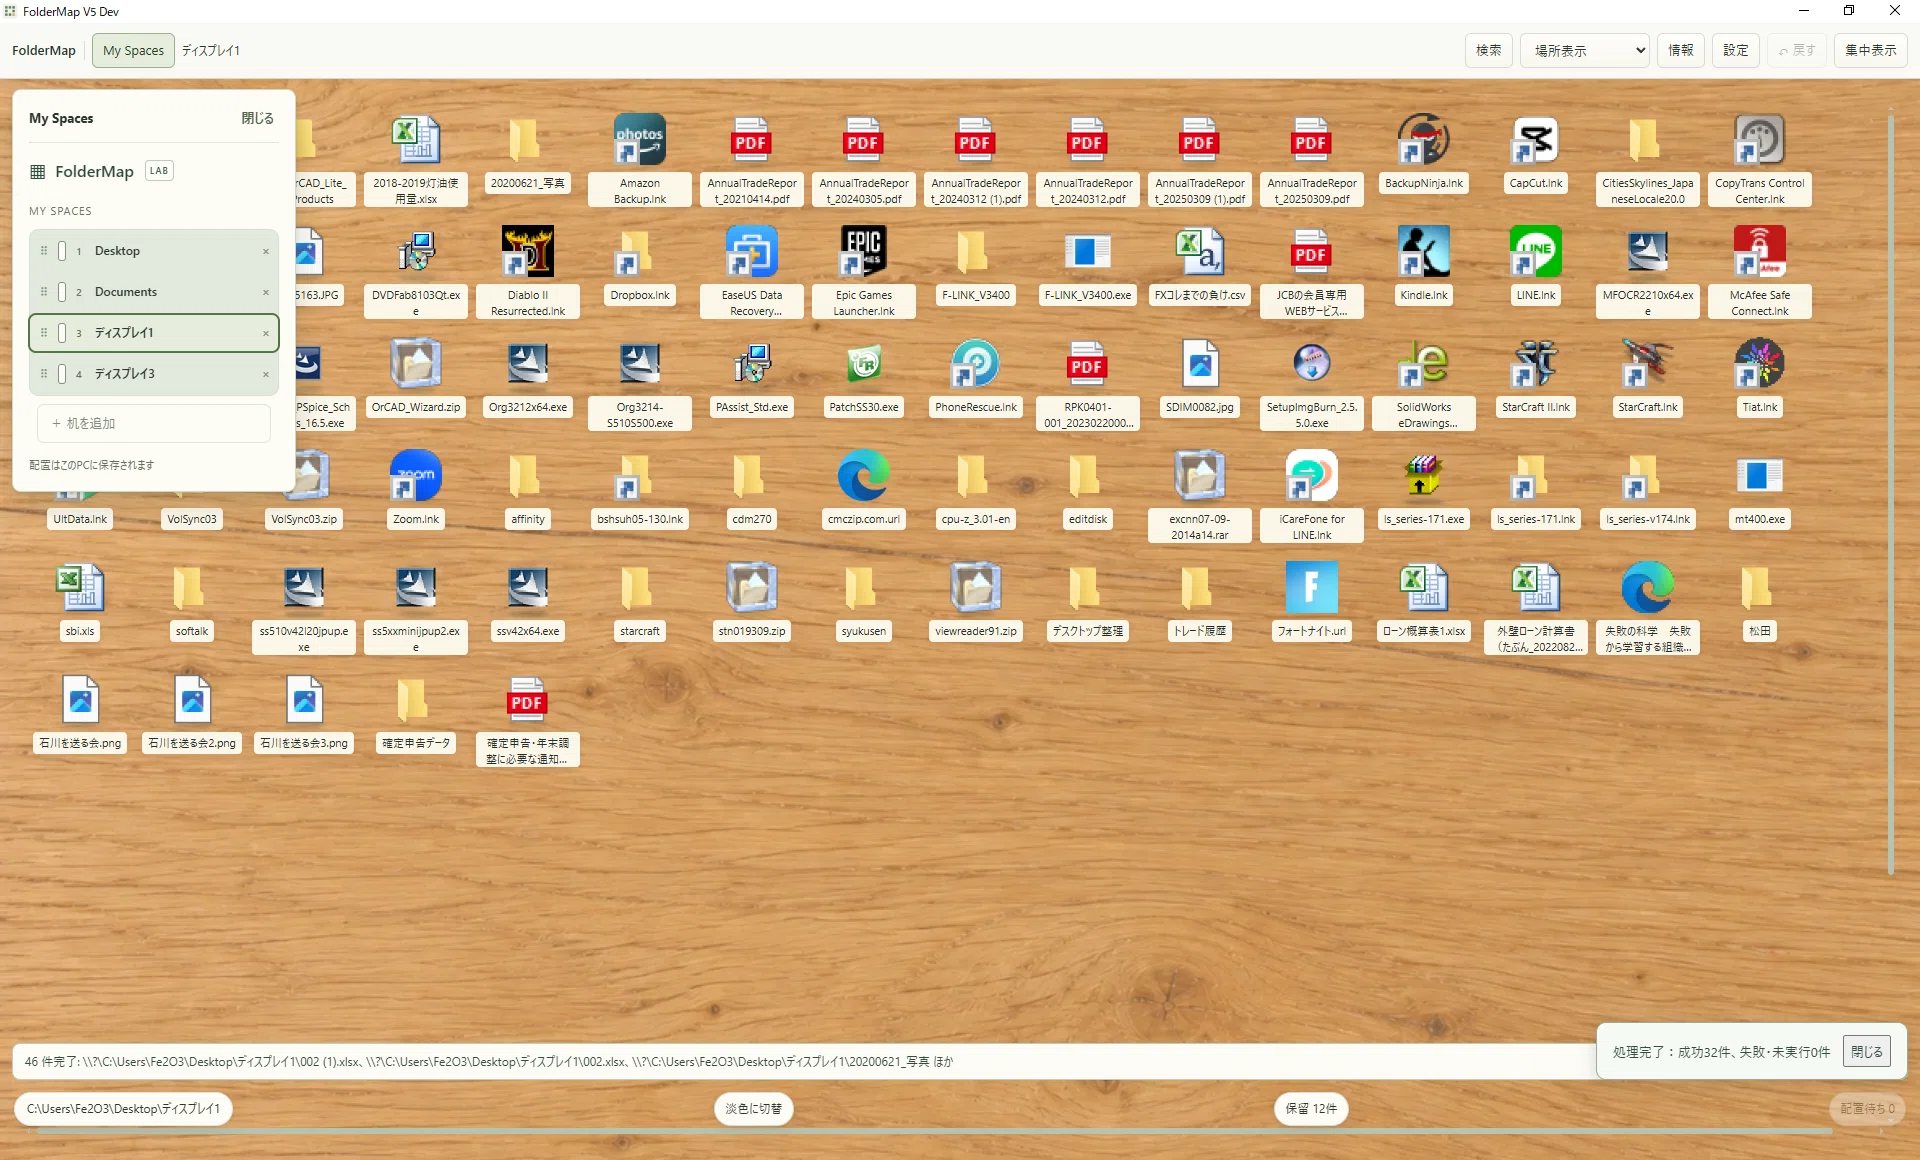This screenshot has height=1160, width=1920.
Task: Click the フォートナイト.url icon
Action: point(1312,588)
